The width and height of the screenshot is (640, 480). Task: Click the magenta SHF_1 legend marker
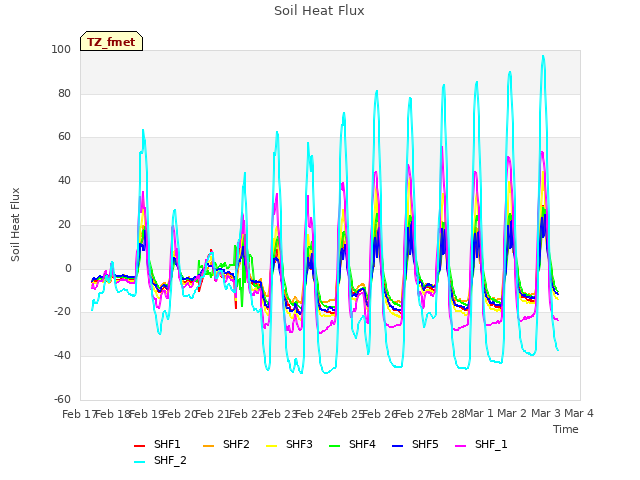pyautogui.click(x=460, y=446)
